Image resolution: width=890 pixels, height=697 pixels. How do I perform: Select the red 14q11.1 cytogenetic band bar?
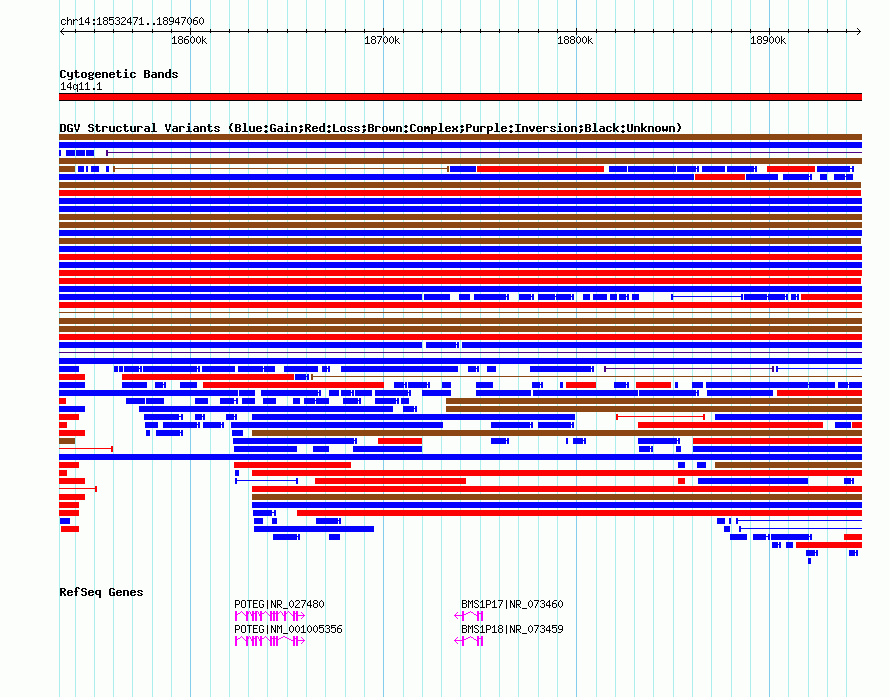coord(460,97)
